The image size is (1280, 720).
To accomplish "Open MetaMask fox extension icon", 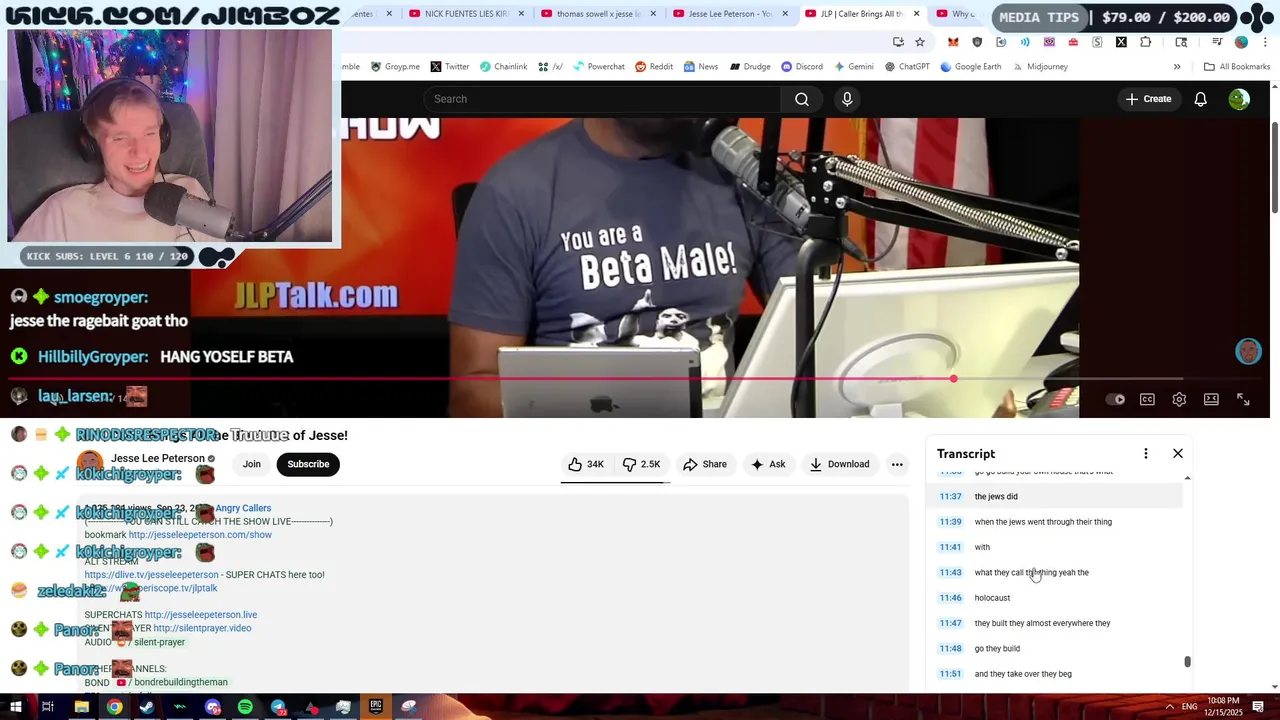I will click(x=953, y=42).
